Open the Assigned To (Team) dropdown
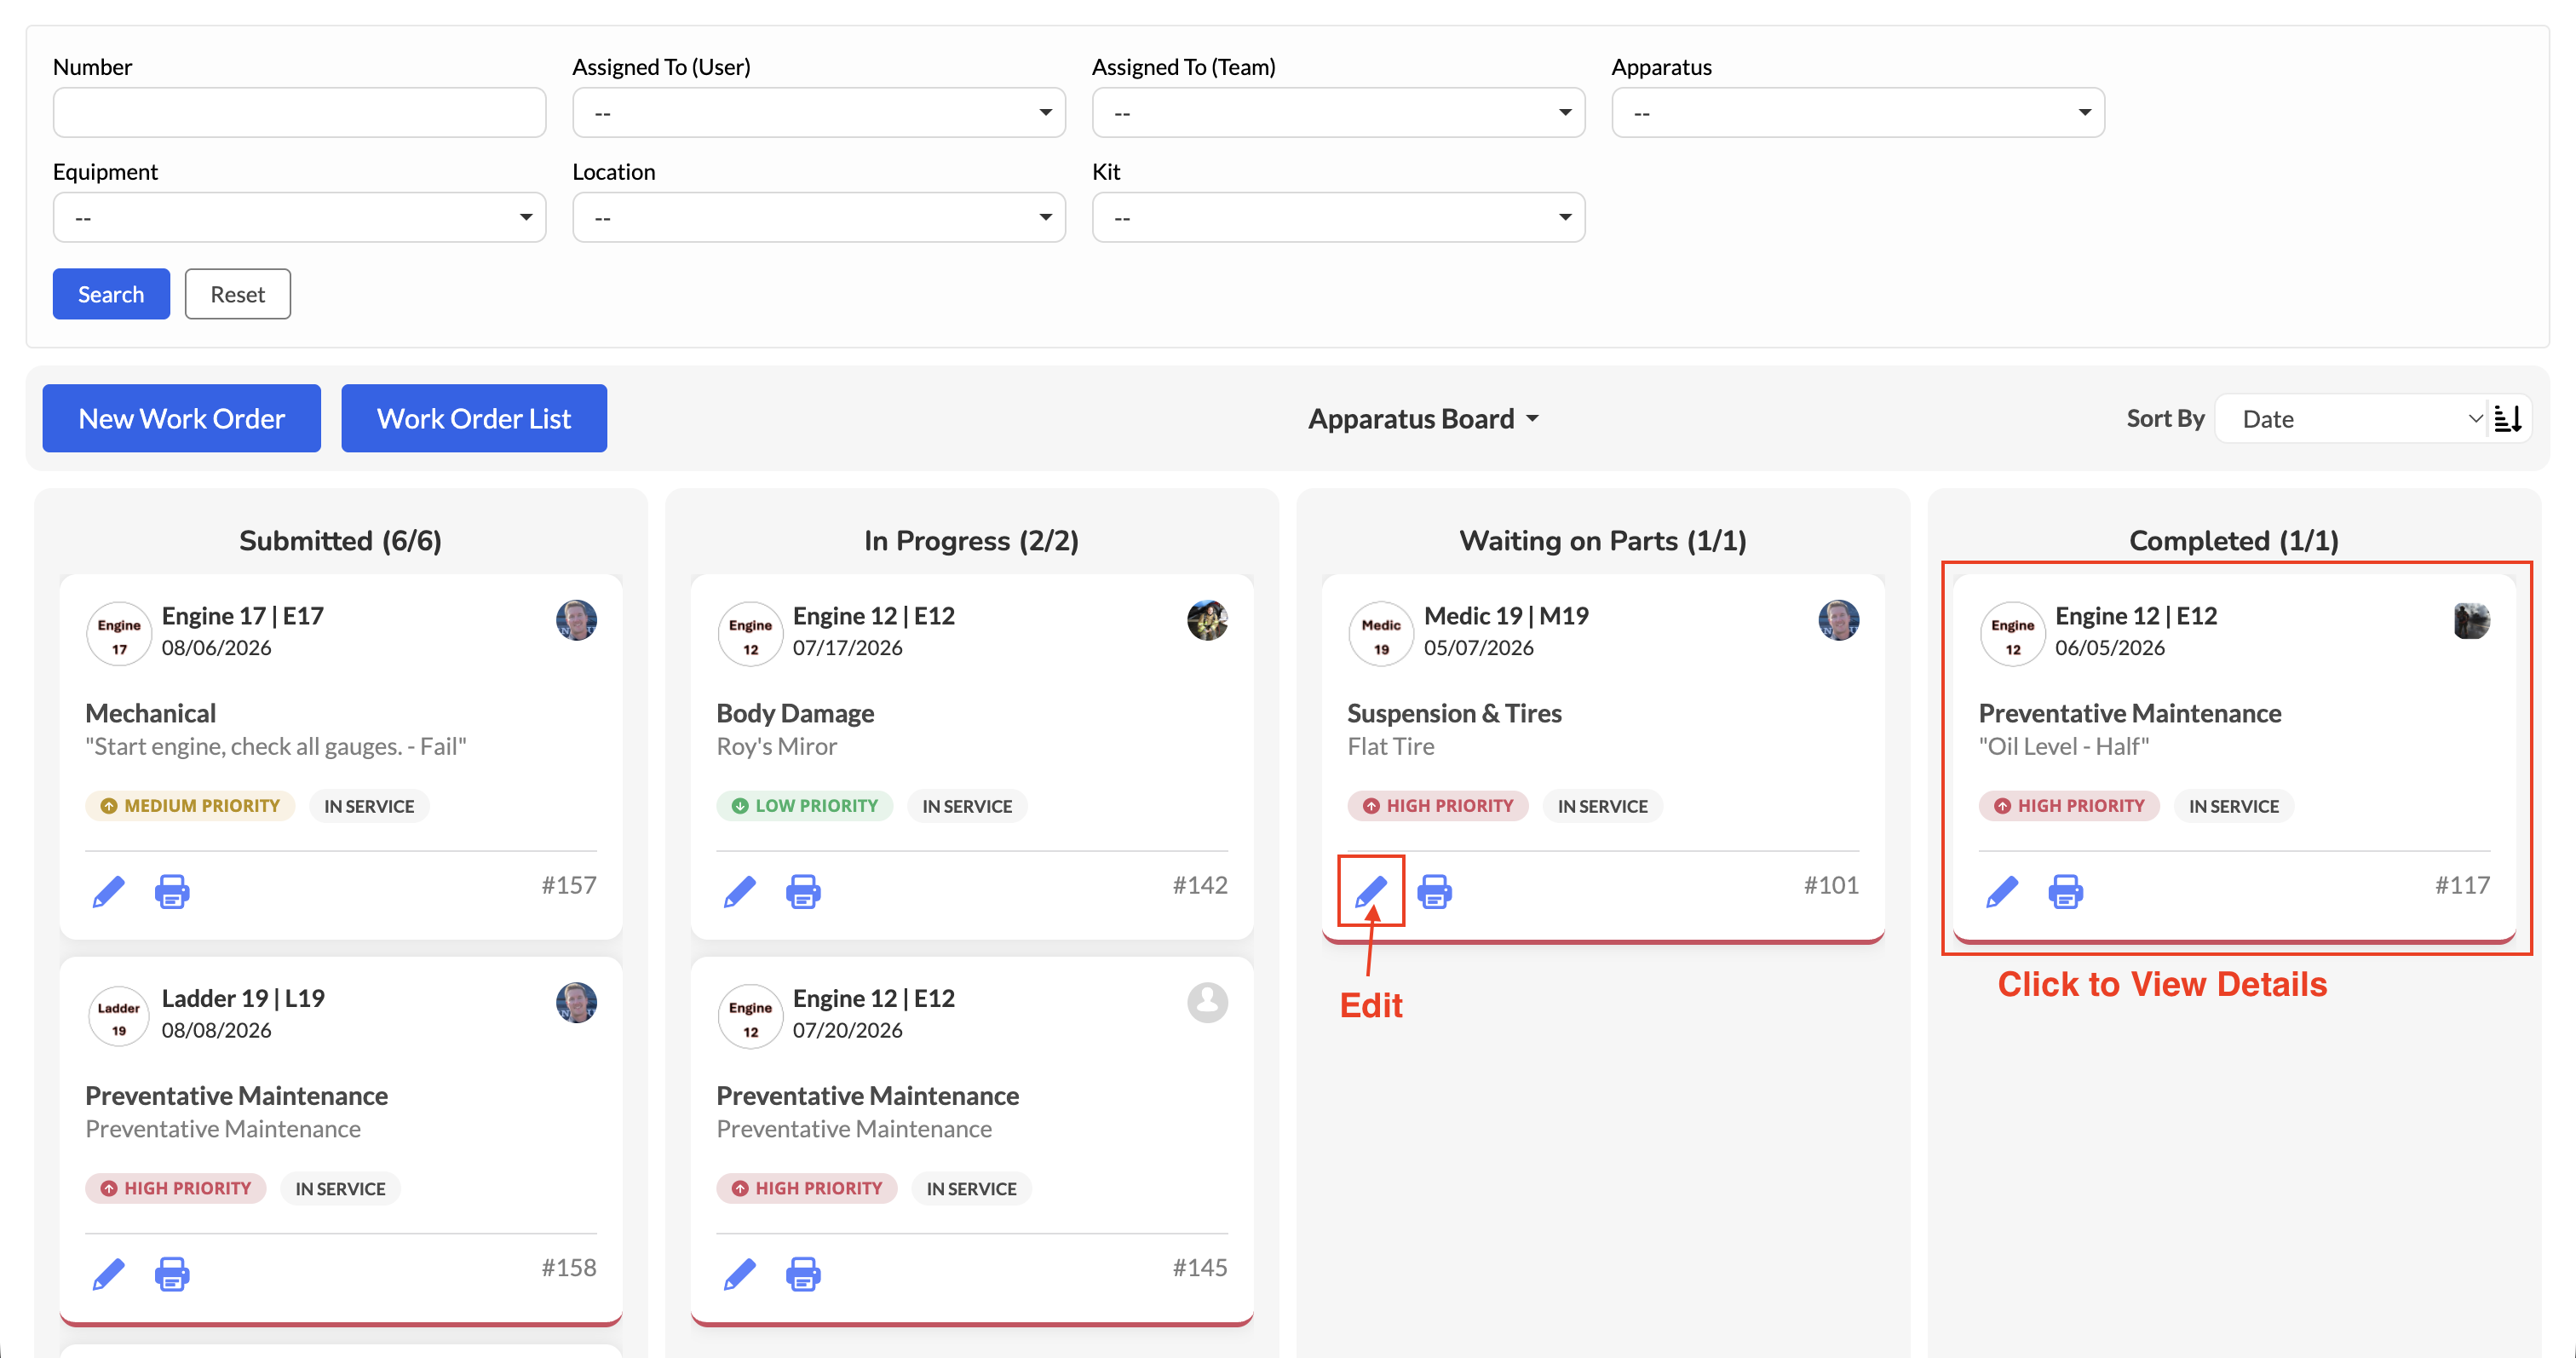2576x1358 pixels. (1338, 112)
